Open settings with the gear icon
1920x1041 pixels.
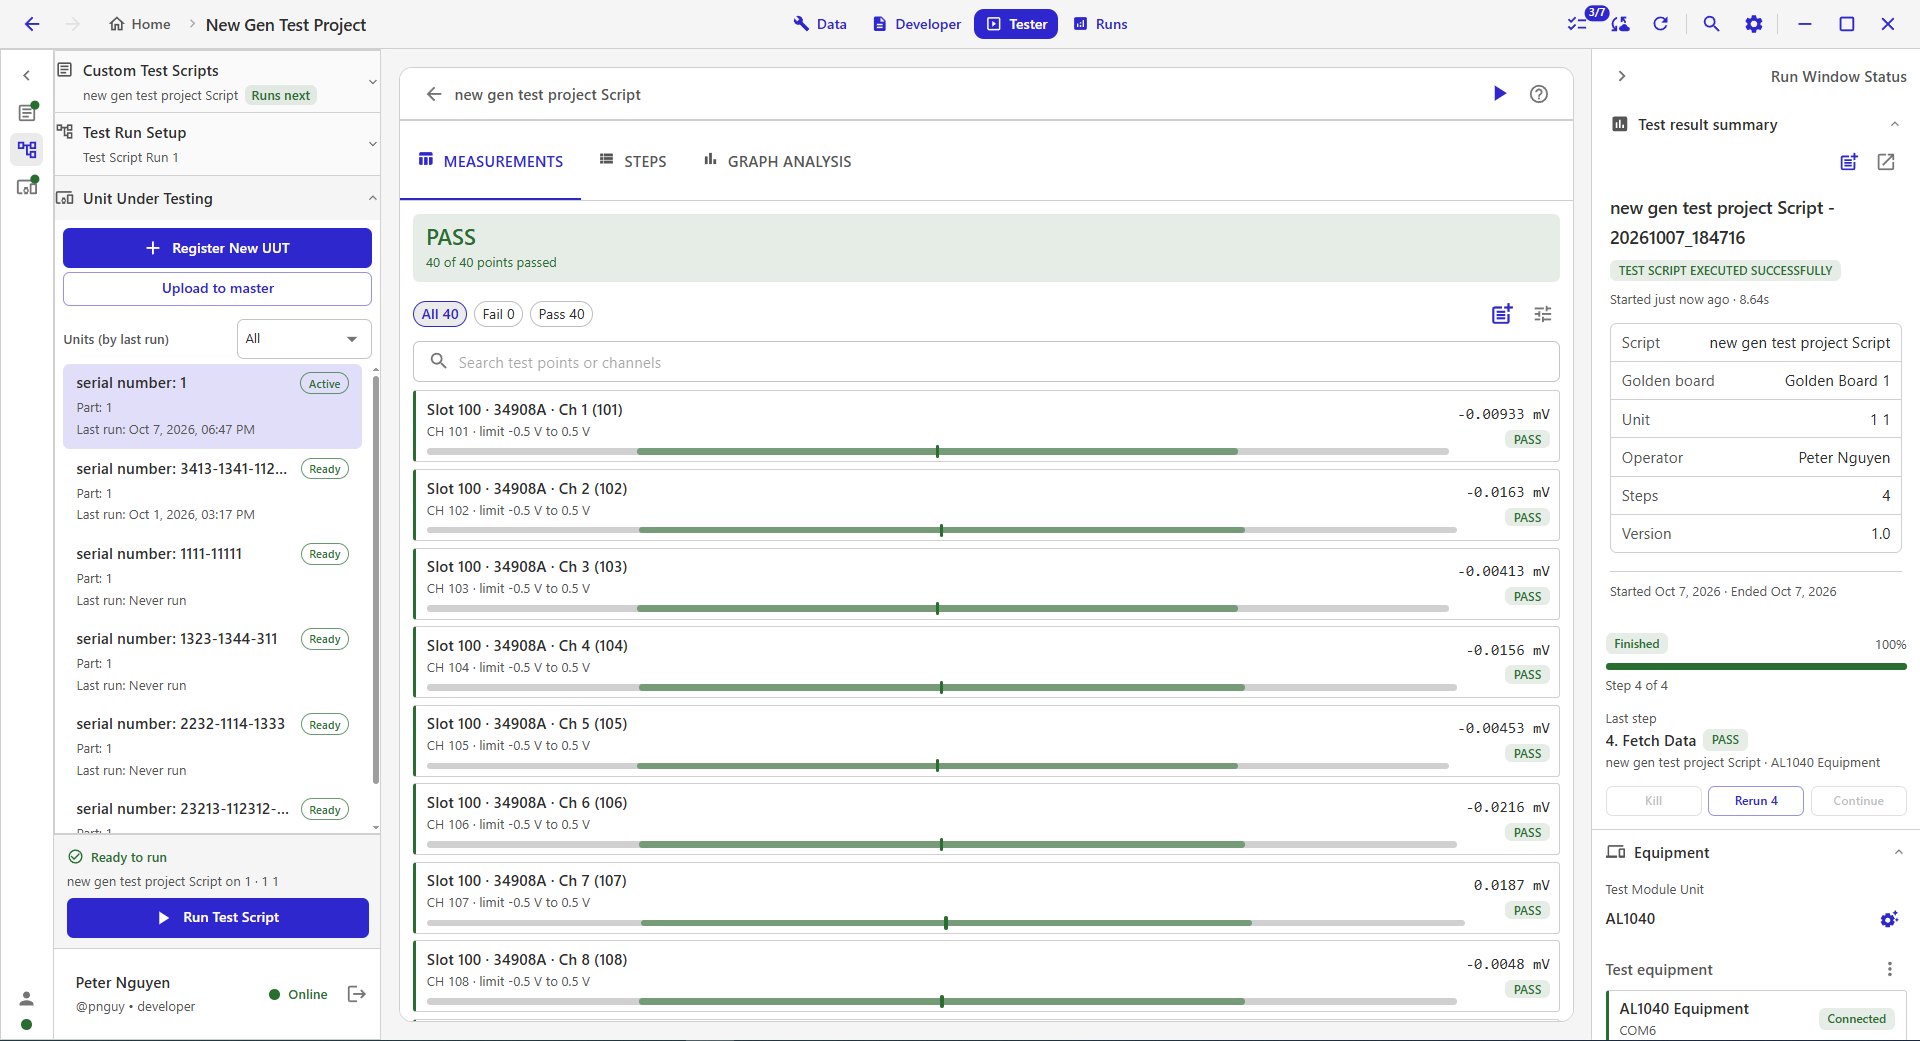[1754, 24]
